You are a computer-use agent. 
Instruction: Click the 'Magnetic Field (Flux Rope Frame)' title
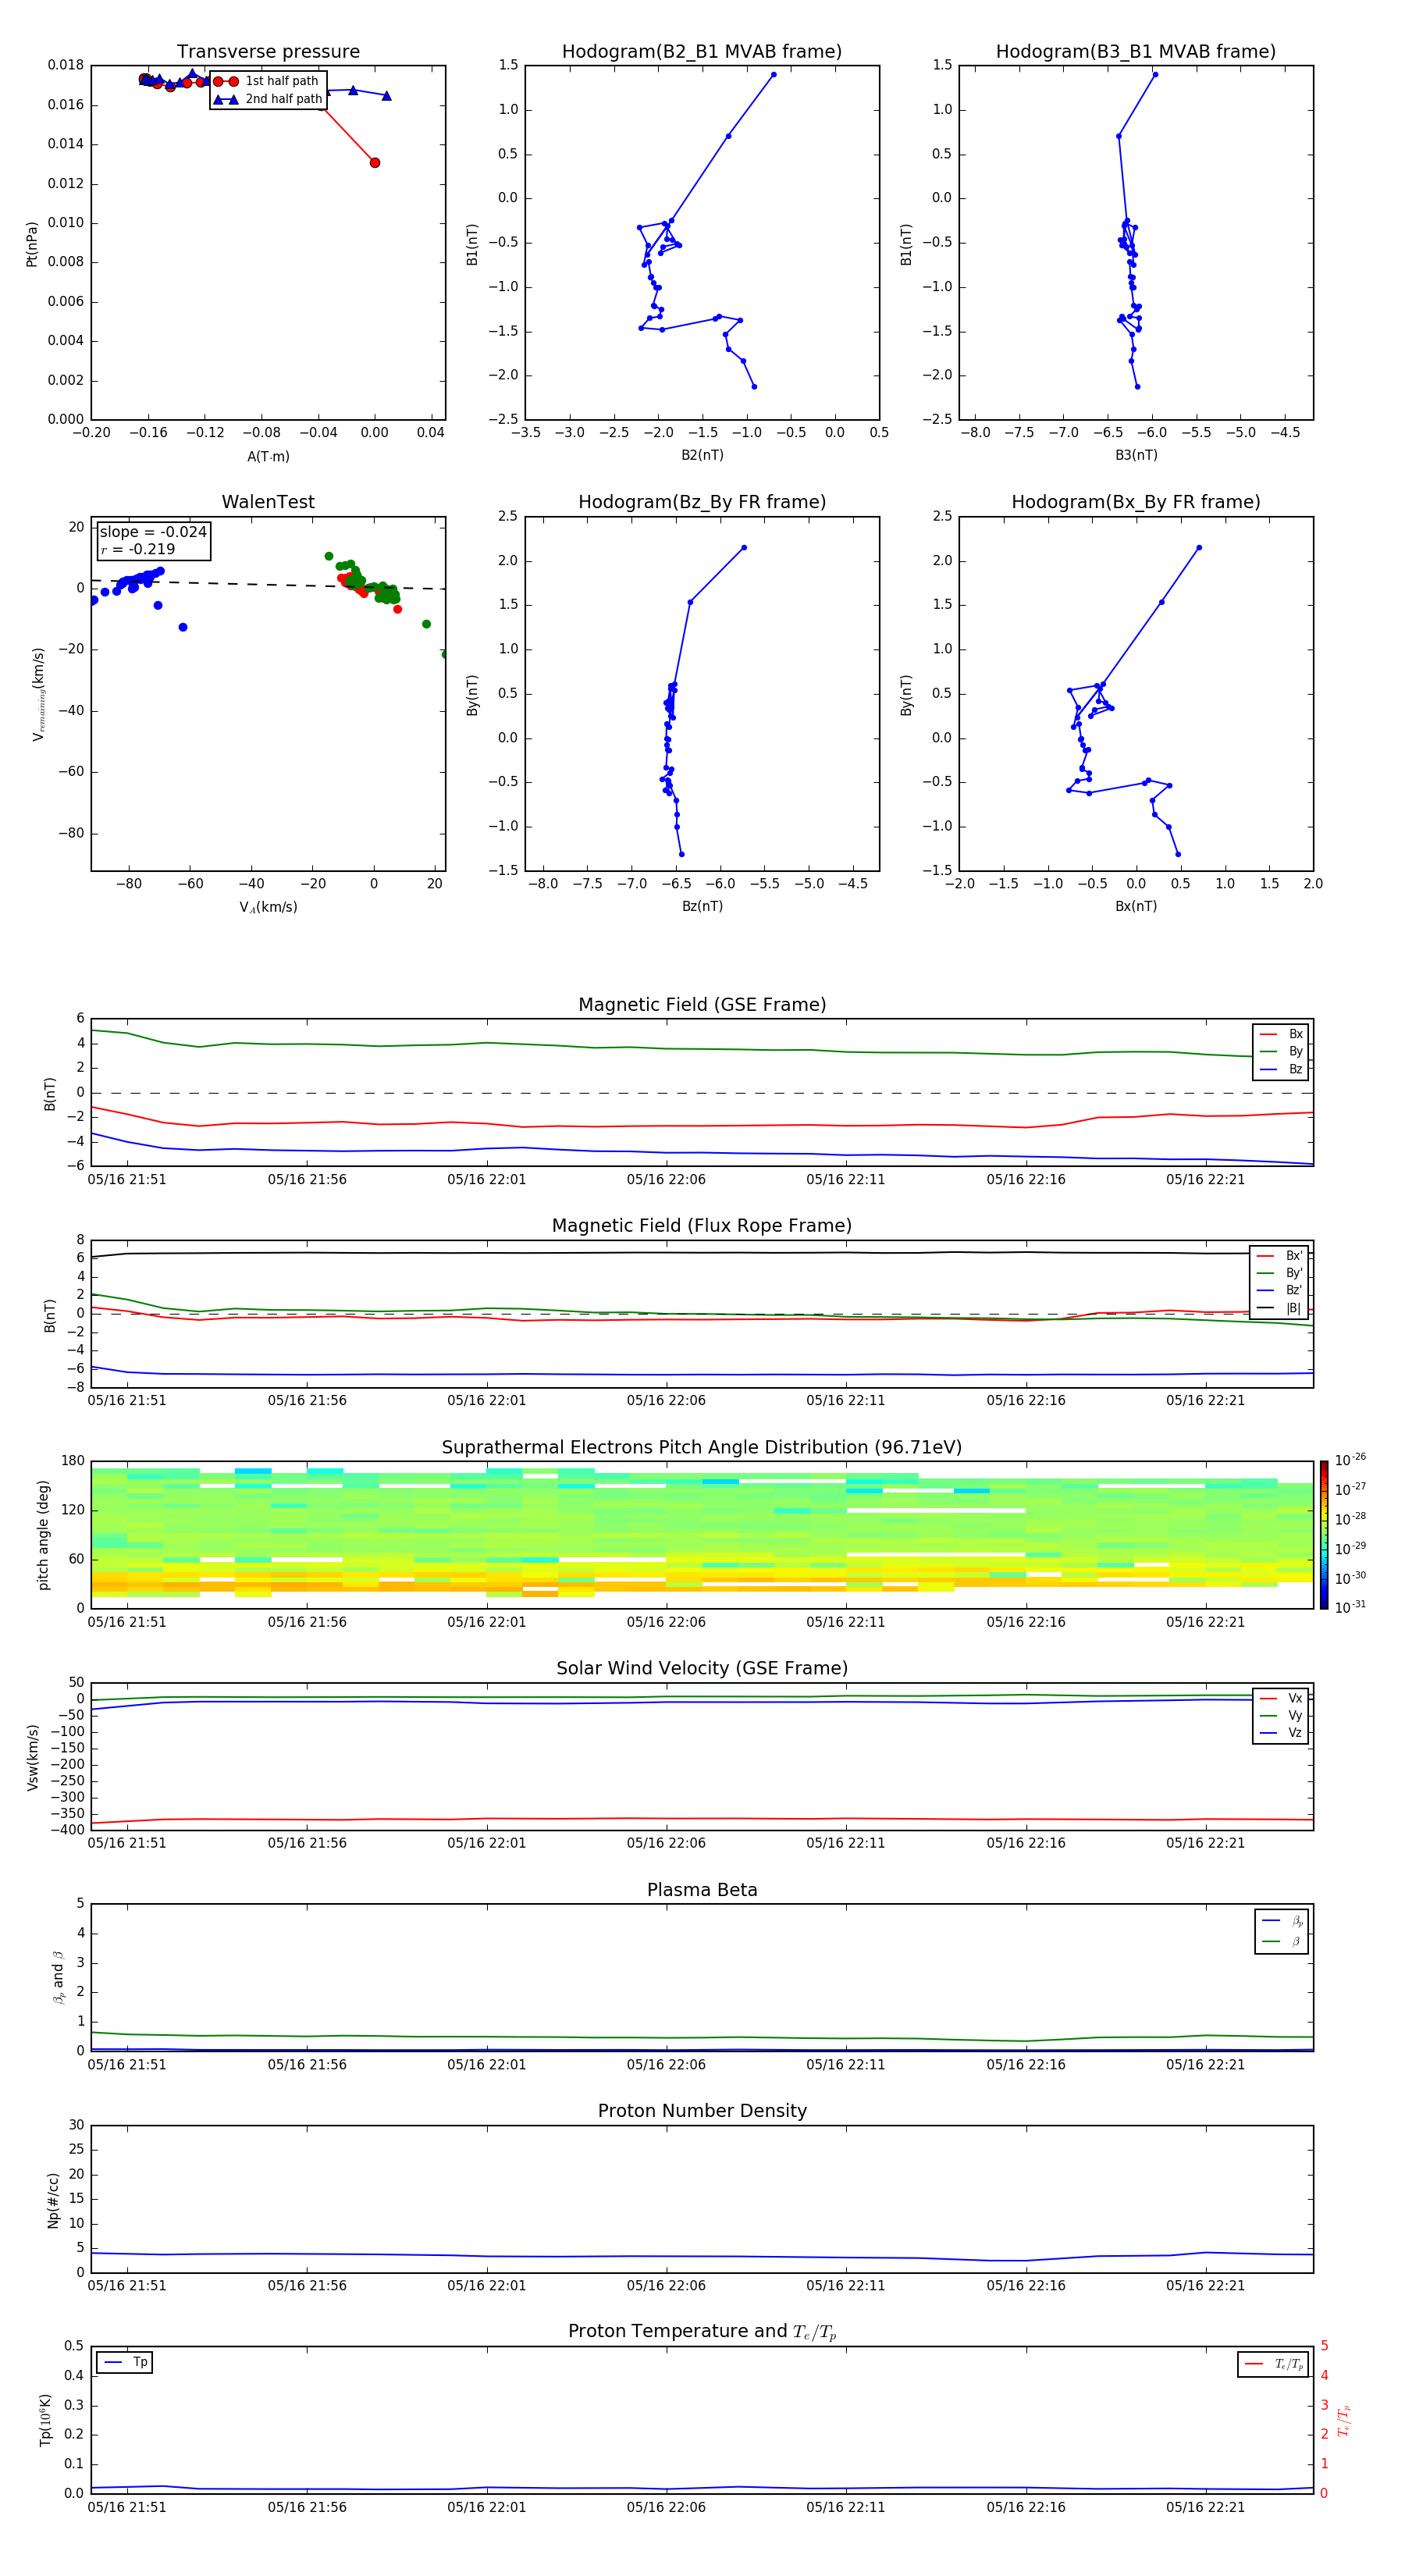coord(702,1226)
